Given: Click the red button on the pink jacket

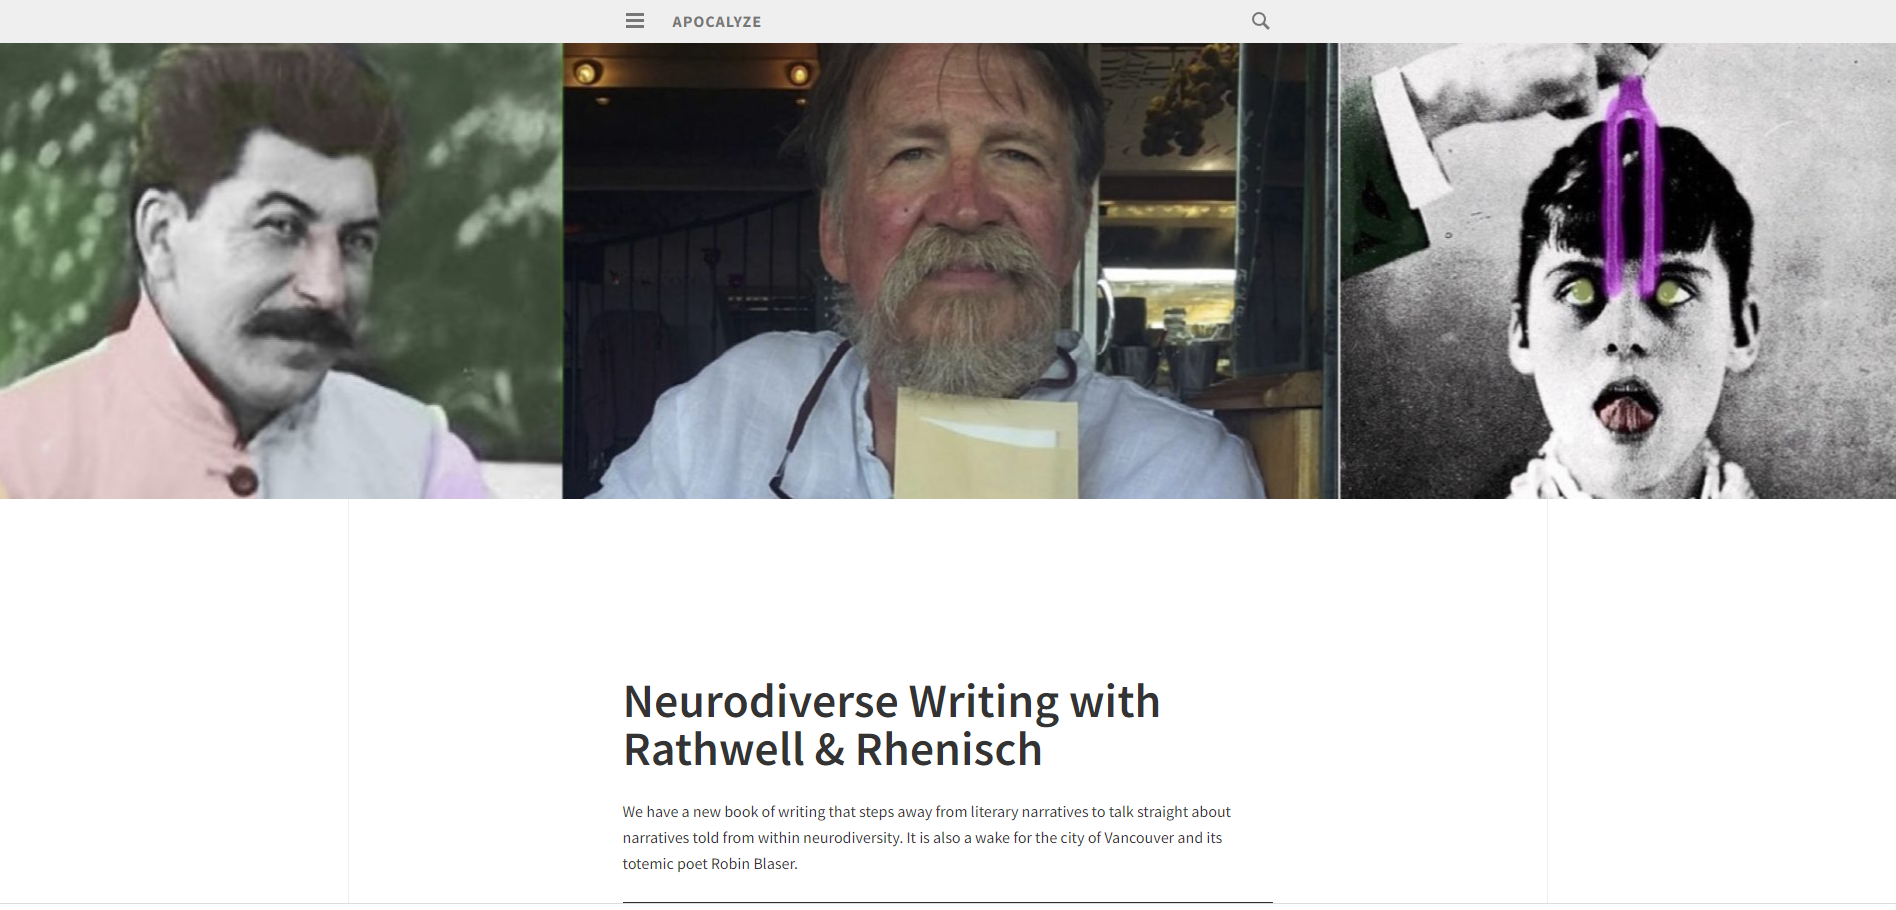Looking at the screenshot, I should pyautogui.click(x=242, y=481).
